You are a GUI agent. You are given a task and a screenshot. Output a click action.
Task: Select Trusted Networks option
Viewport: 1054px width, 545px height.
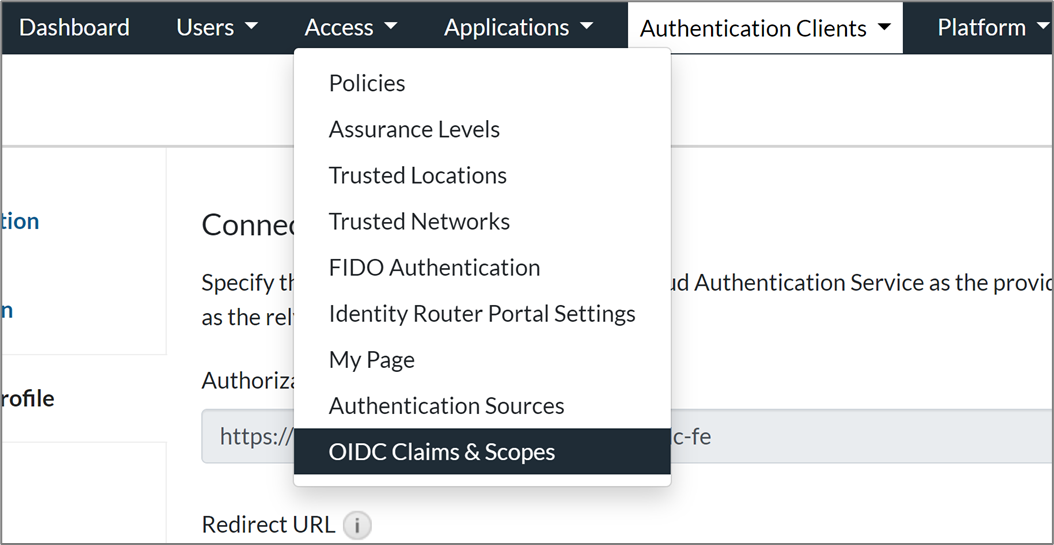click(419, 222)
